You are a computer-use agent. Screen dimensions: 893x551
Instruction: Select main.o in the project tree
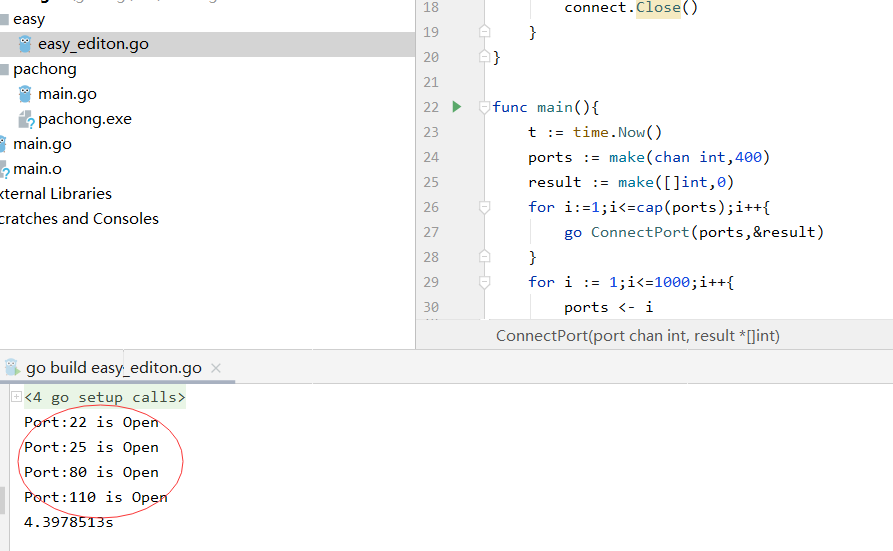tap(36, 169)
